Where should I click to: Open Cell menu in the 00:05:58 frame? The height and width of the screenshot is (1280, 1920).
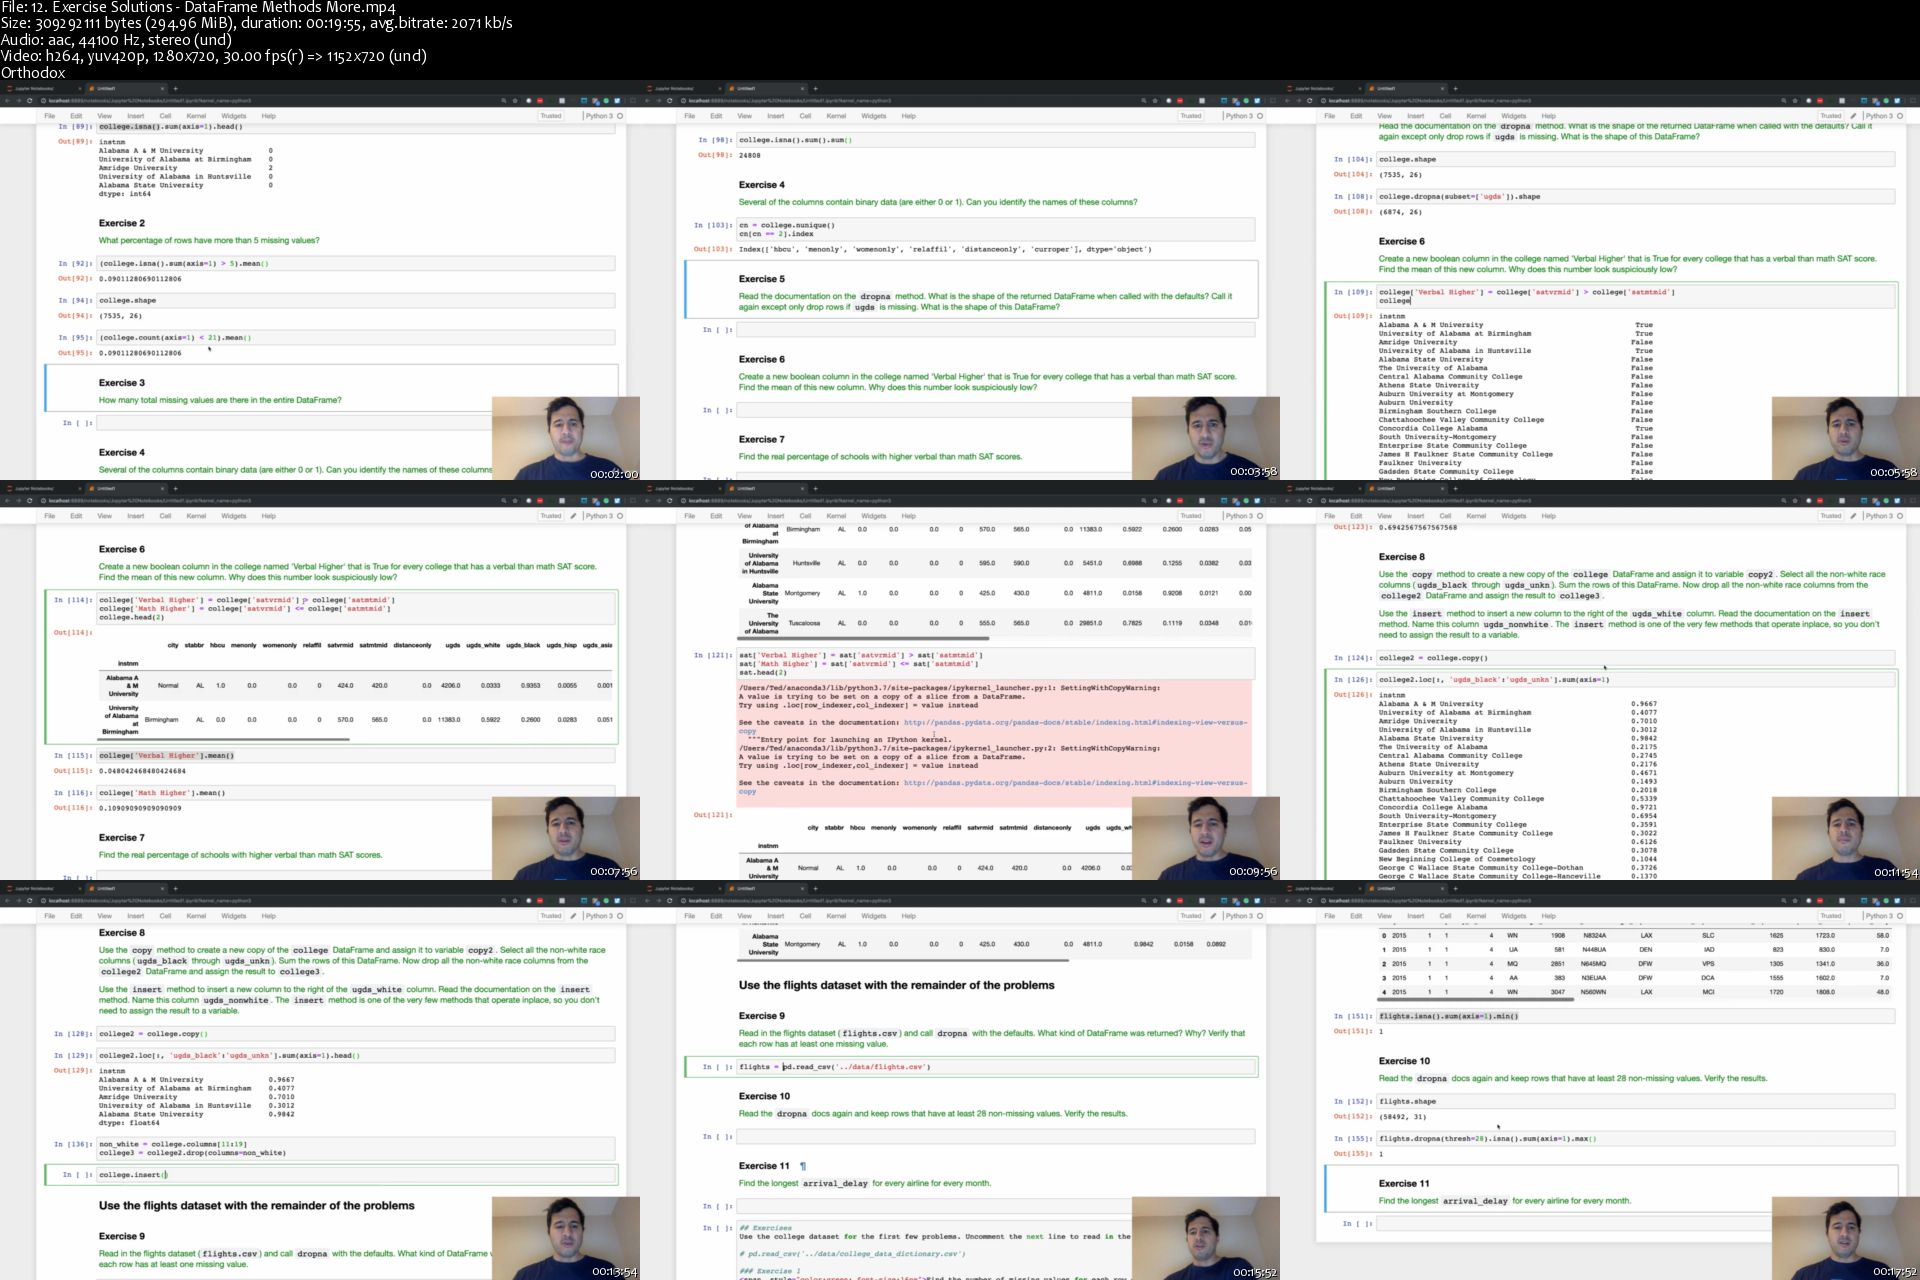pyautogui.click(x=1445, y=116)
